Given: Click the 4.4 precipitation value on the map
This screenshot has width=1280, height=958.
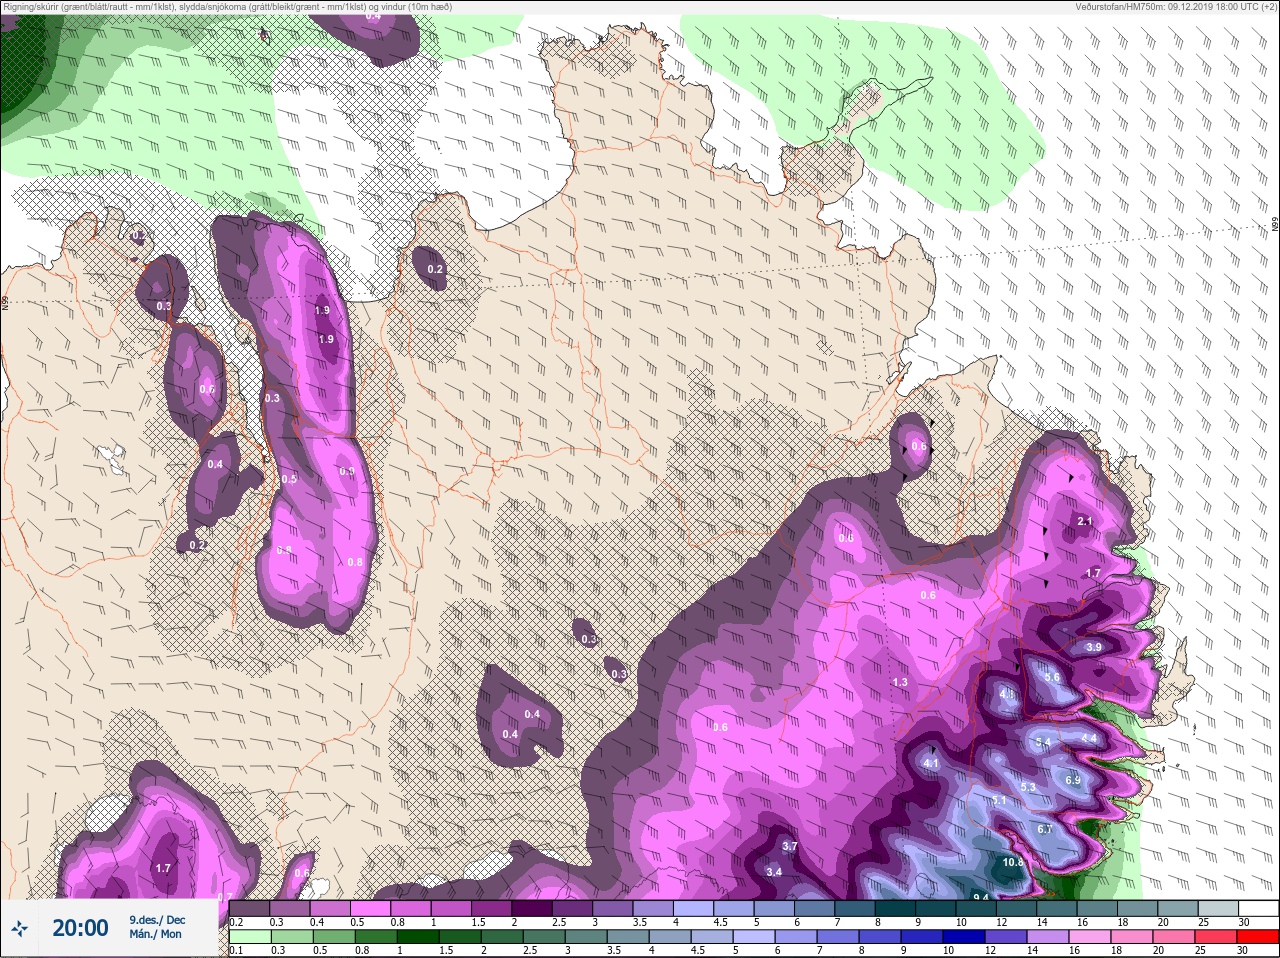Looking at the screenshot, I should (x=1089, y=739).
